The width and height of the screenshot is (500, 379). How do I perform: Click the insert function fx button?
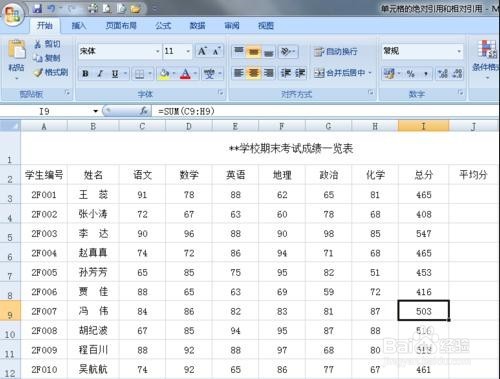point(144,111)
